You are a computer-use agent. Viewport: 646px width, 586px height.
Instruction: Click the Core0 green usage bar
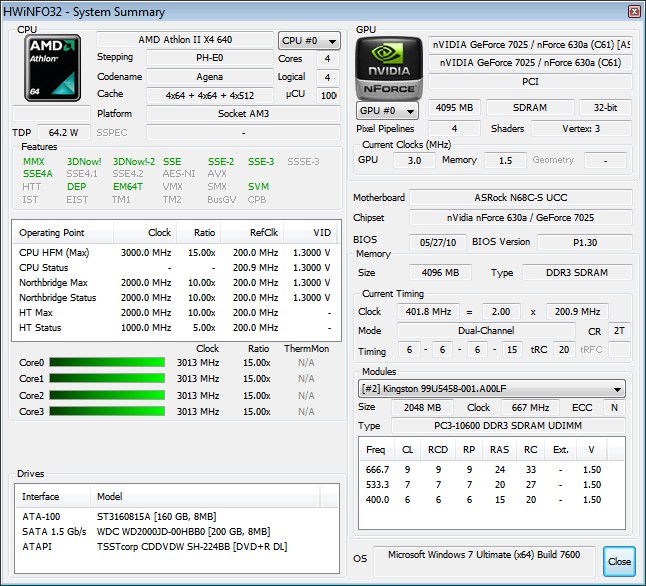click(107, 363)
